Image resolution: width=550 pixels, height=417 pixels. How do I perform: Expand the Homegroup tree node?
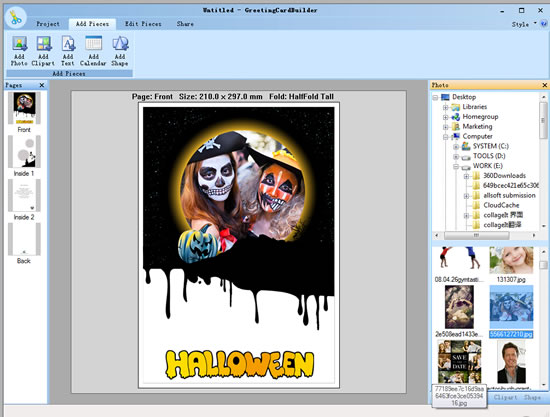click(x=445, y=117)
